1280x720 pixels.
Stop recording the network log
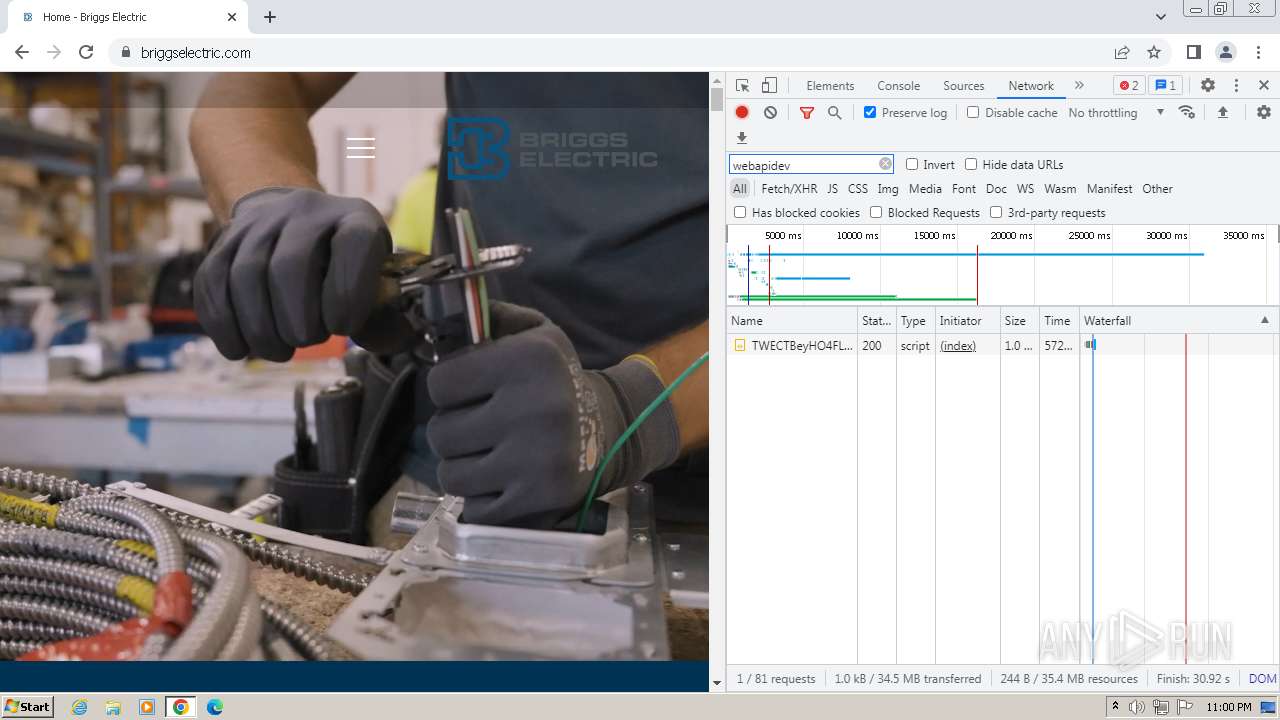[742, 113]
